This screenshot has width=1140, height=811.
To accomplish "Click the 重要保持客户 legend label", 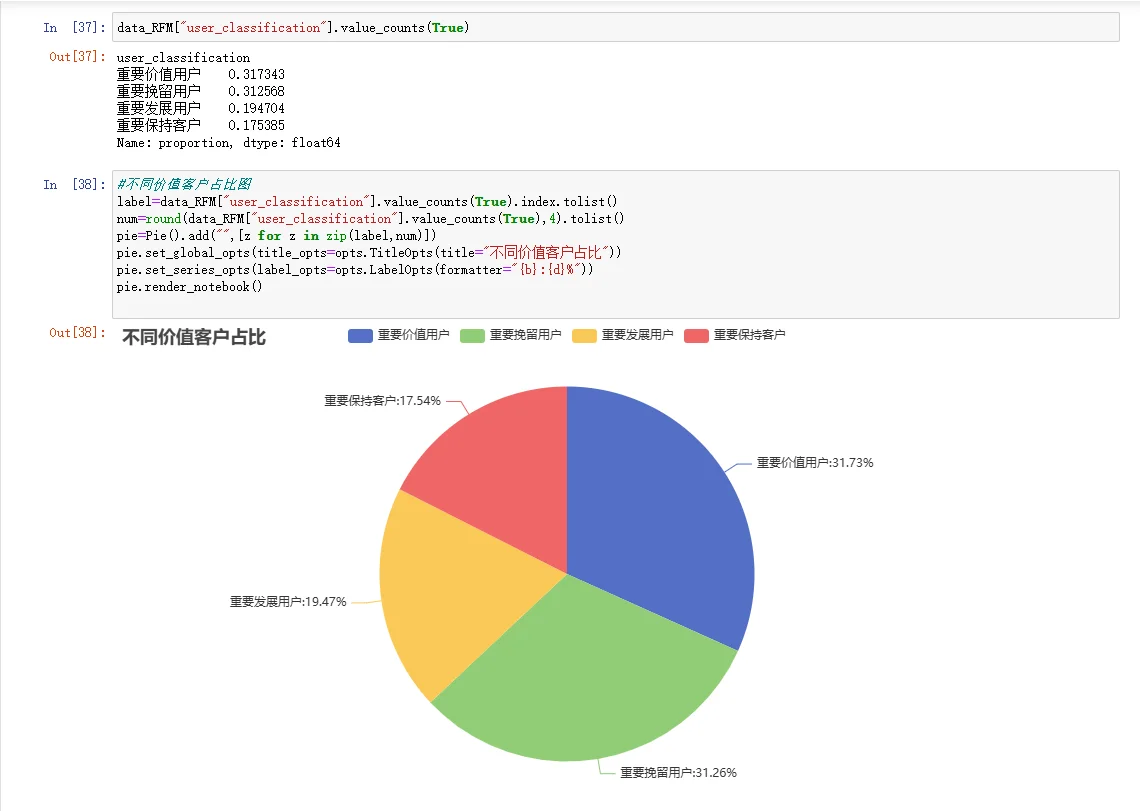I will click(749, 335).
